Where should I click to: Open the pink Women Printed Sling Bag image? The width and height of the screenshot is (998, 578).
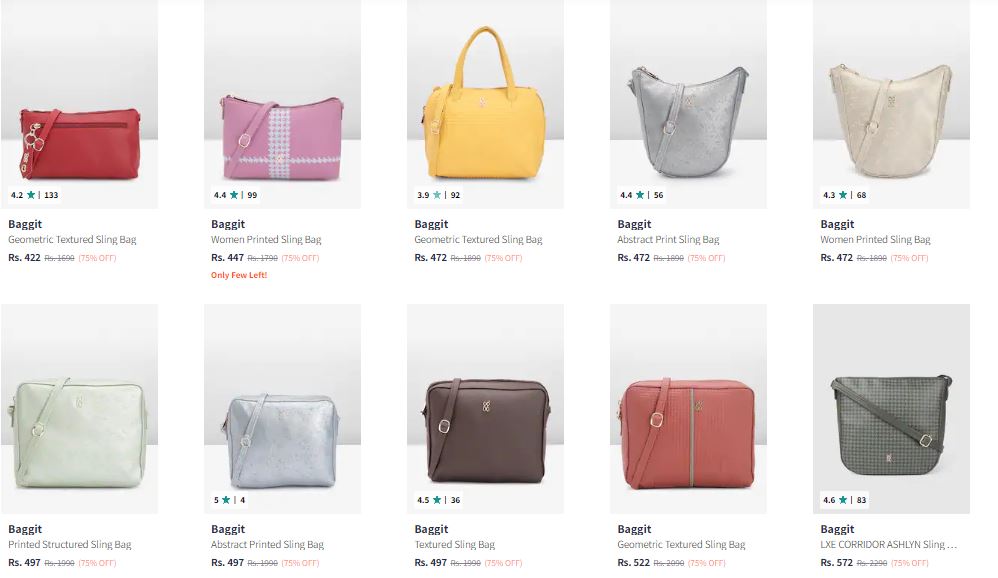click(x=283, y=104)
